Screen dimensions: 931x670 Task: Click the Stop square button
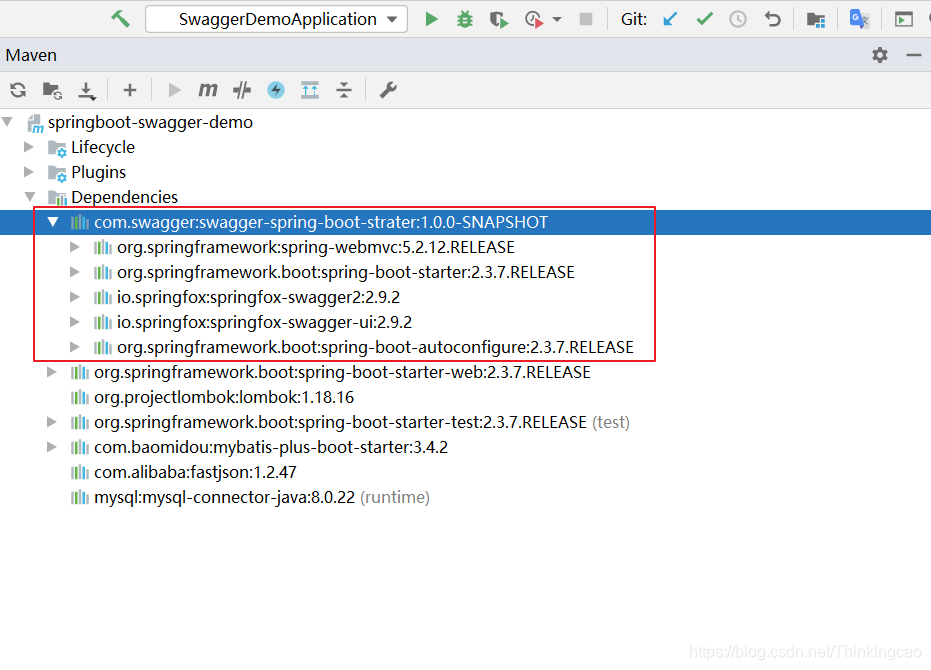click(x=586, y=20)
